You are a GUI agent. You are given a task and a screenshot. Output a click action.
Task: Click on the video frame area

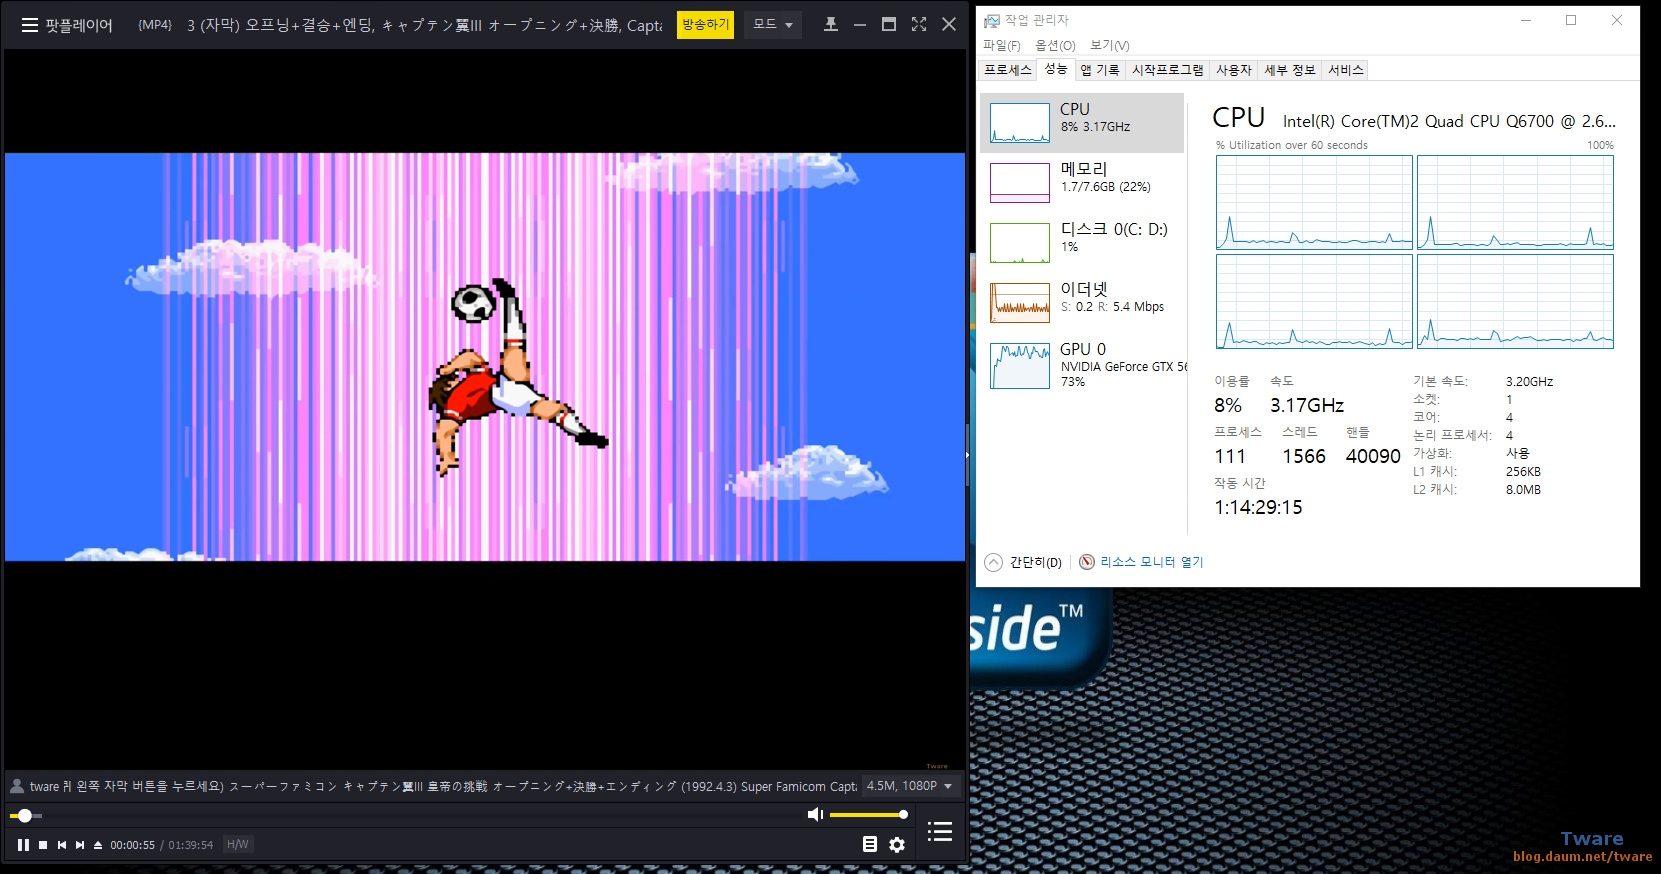pyautogui.click(x=485, y=357)
